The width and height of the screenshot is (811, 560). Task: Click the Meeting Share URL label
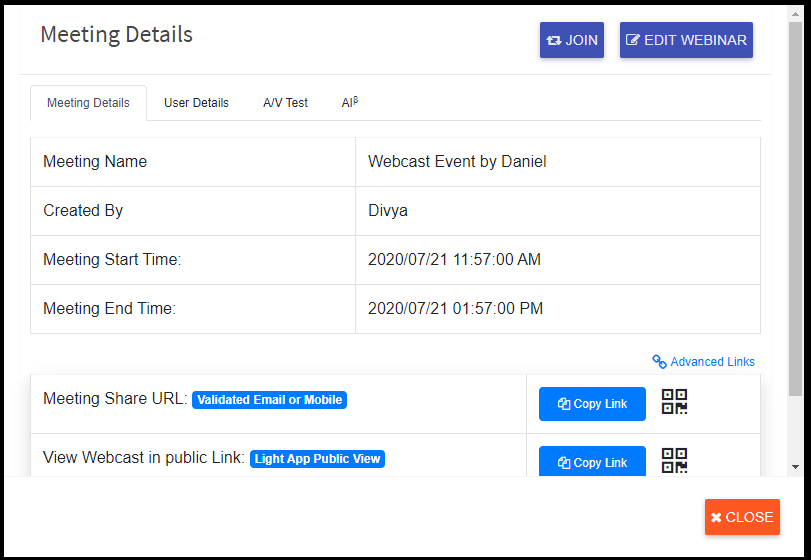[x=115, y=399]
